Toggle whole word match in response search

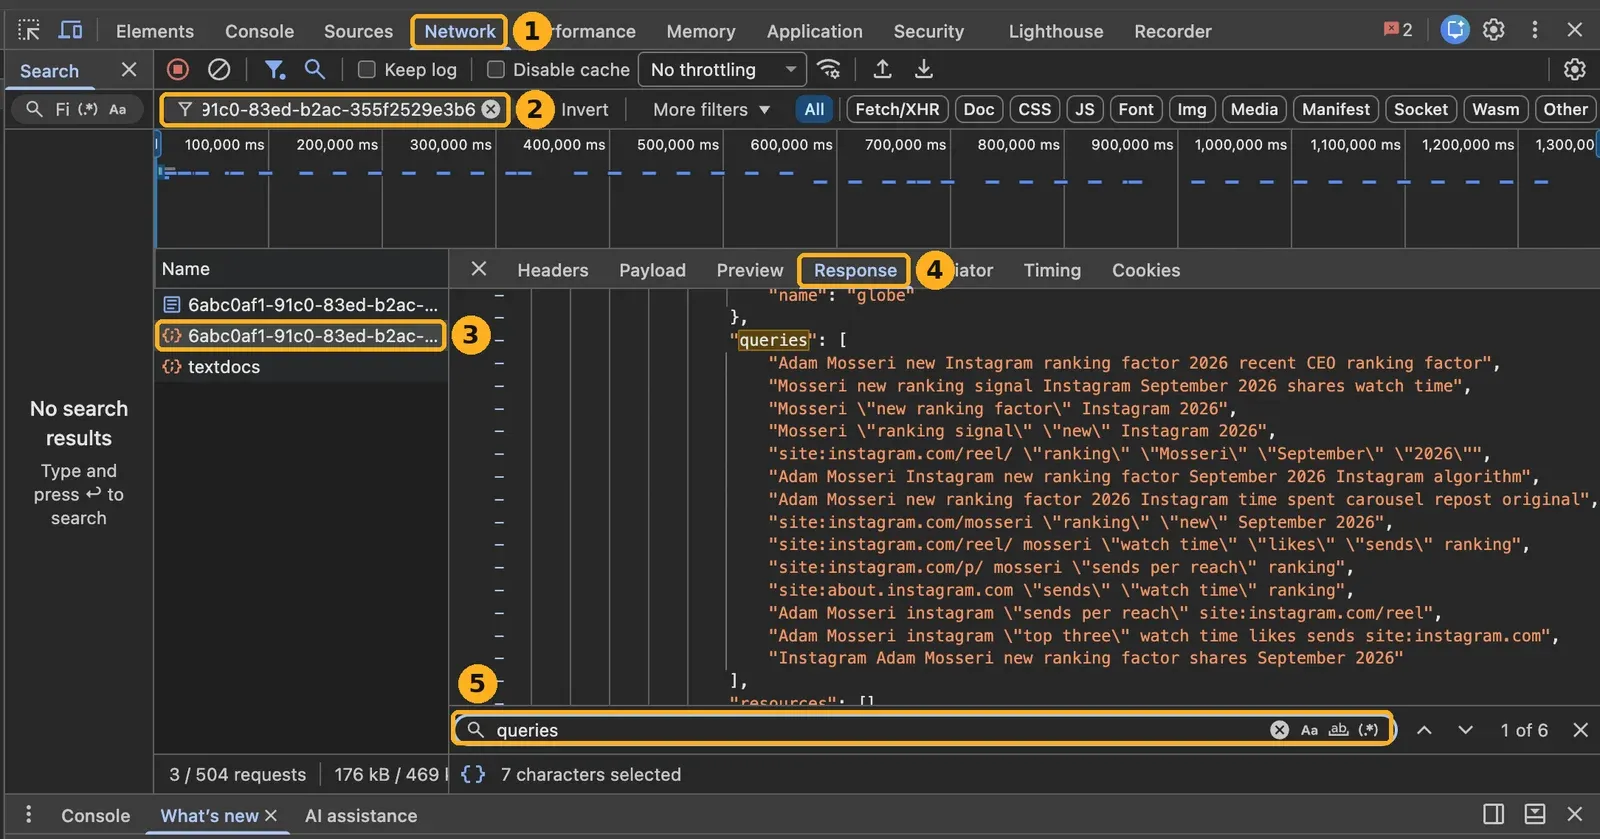pyautogui.click(x=1339, y=730)
